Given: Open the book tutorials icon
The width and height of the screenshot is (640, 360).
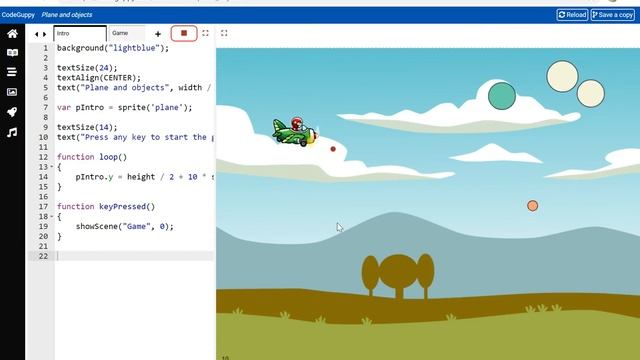Looking at the screenshot, I should pyautogui.click(x=12, y=53).
